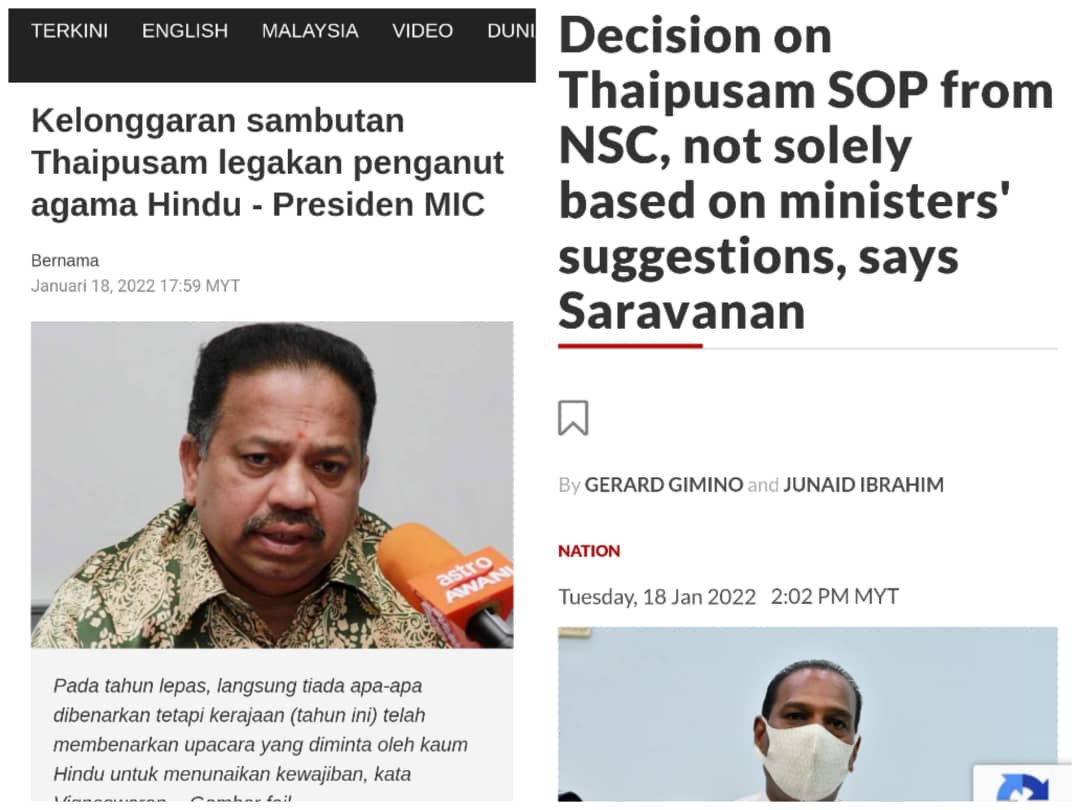View the MIC president interview photo
1080x810 pixels.
tap(272, 485)
